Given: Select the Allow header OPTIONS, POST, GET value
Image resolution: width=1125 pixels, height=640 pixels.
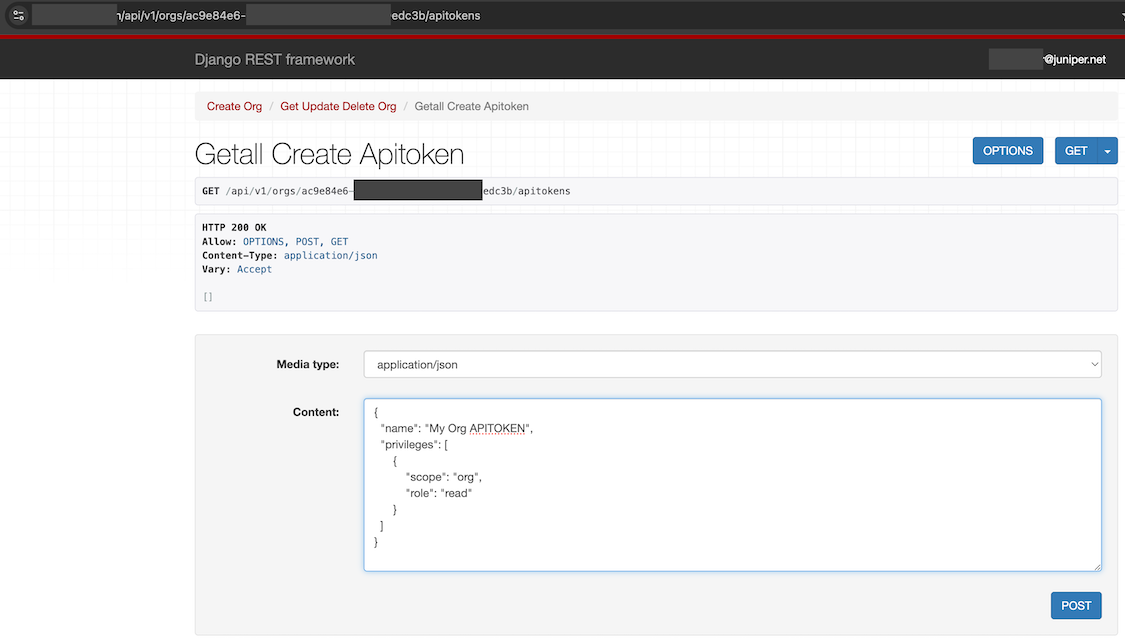Looking at the screenshot, I should click(296, 242).
